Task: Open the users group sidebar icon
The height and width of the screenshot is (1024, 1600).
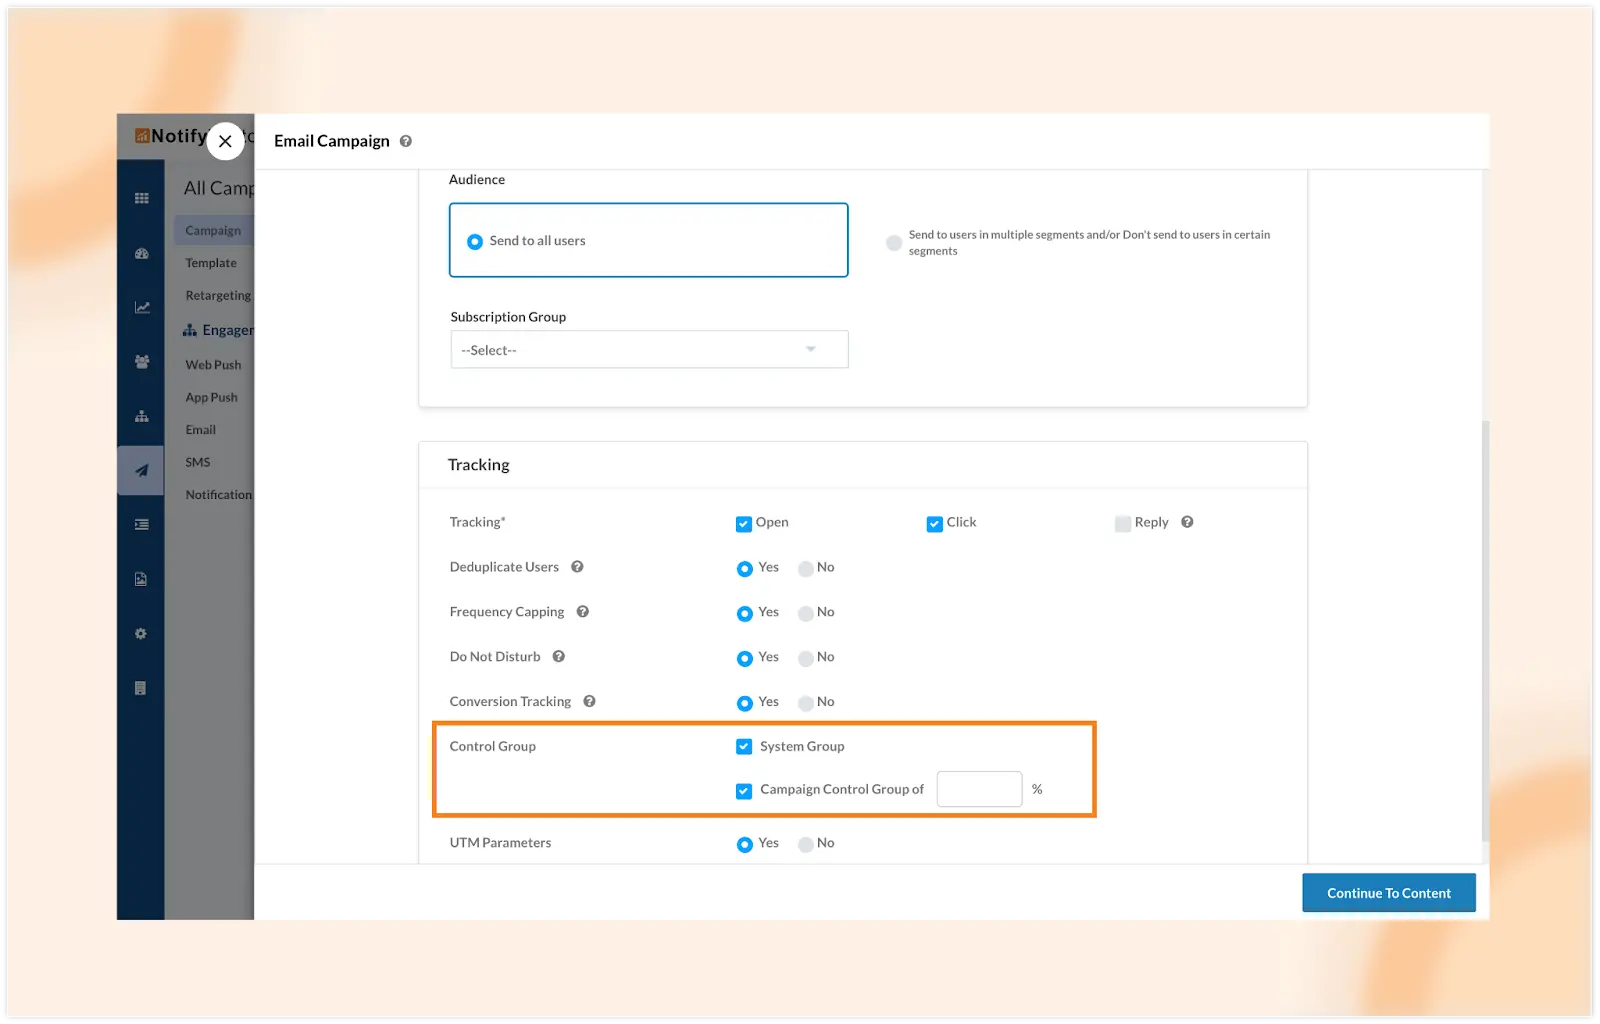Action: (142, 362)
